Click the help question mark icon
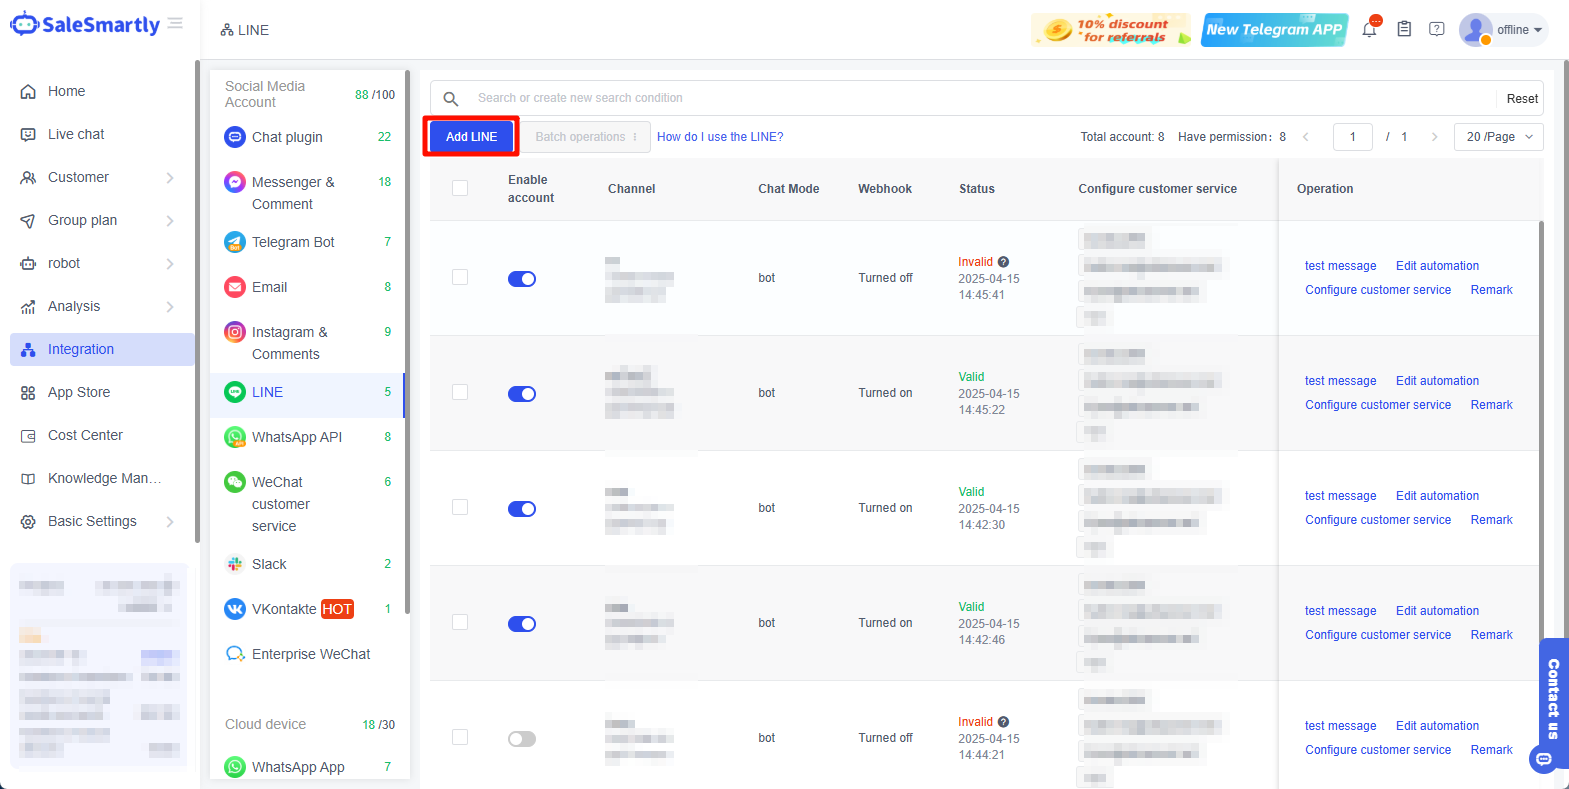 point(1437,30)
